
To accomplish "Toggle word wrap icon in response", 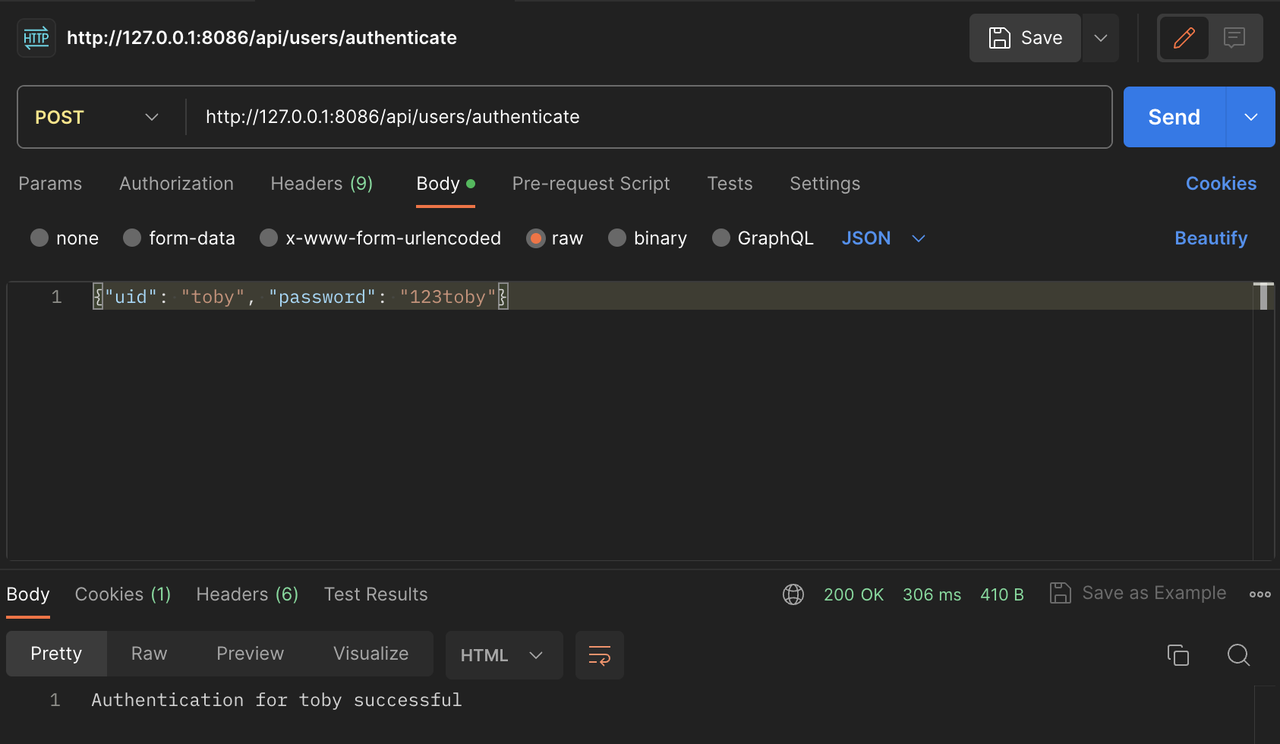I will coord(600,655).
